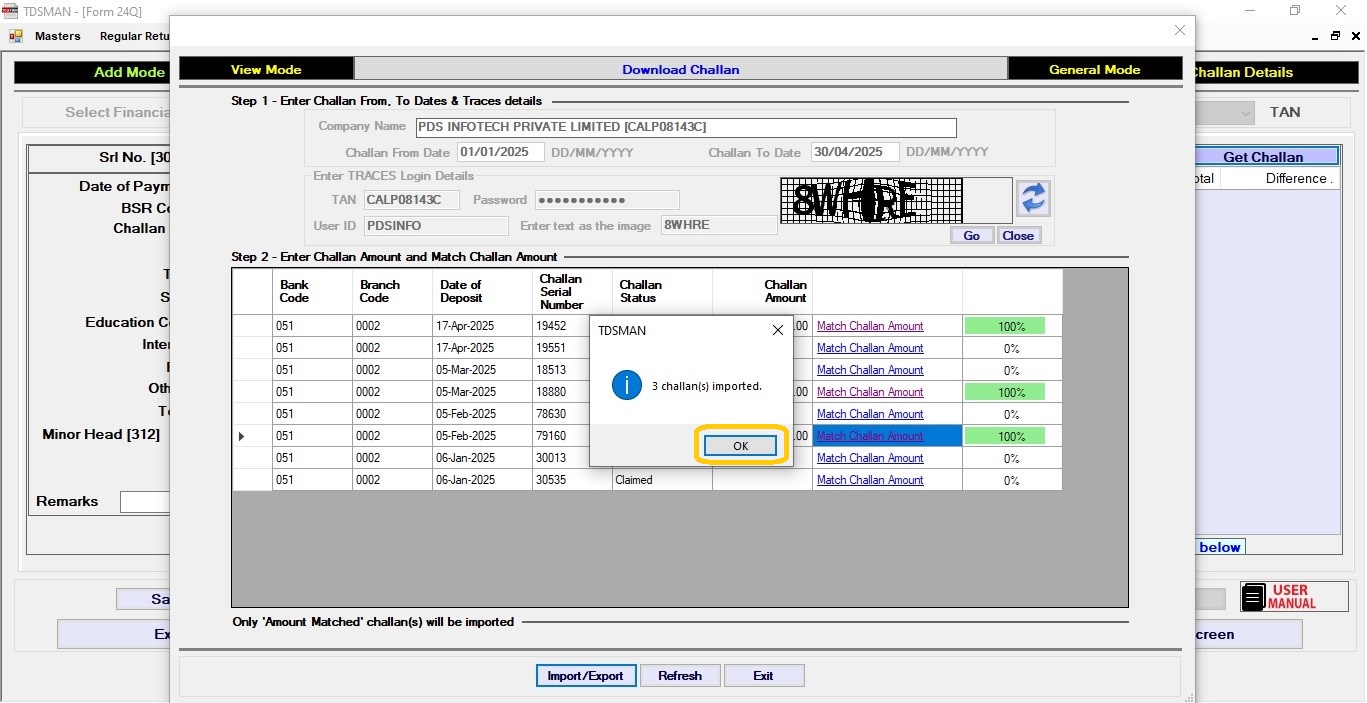Click the row pointer arrow beside 79160 row
This screenshot has width=1367, height=703.
tap(241, 436)
